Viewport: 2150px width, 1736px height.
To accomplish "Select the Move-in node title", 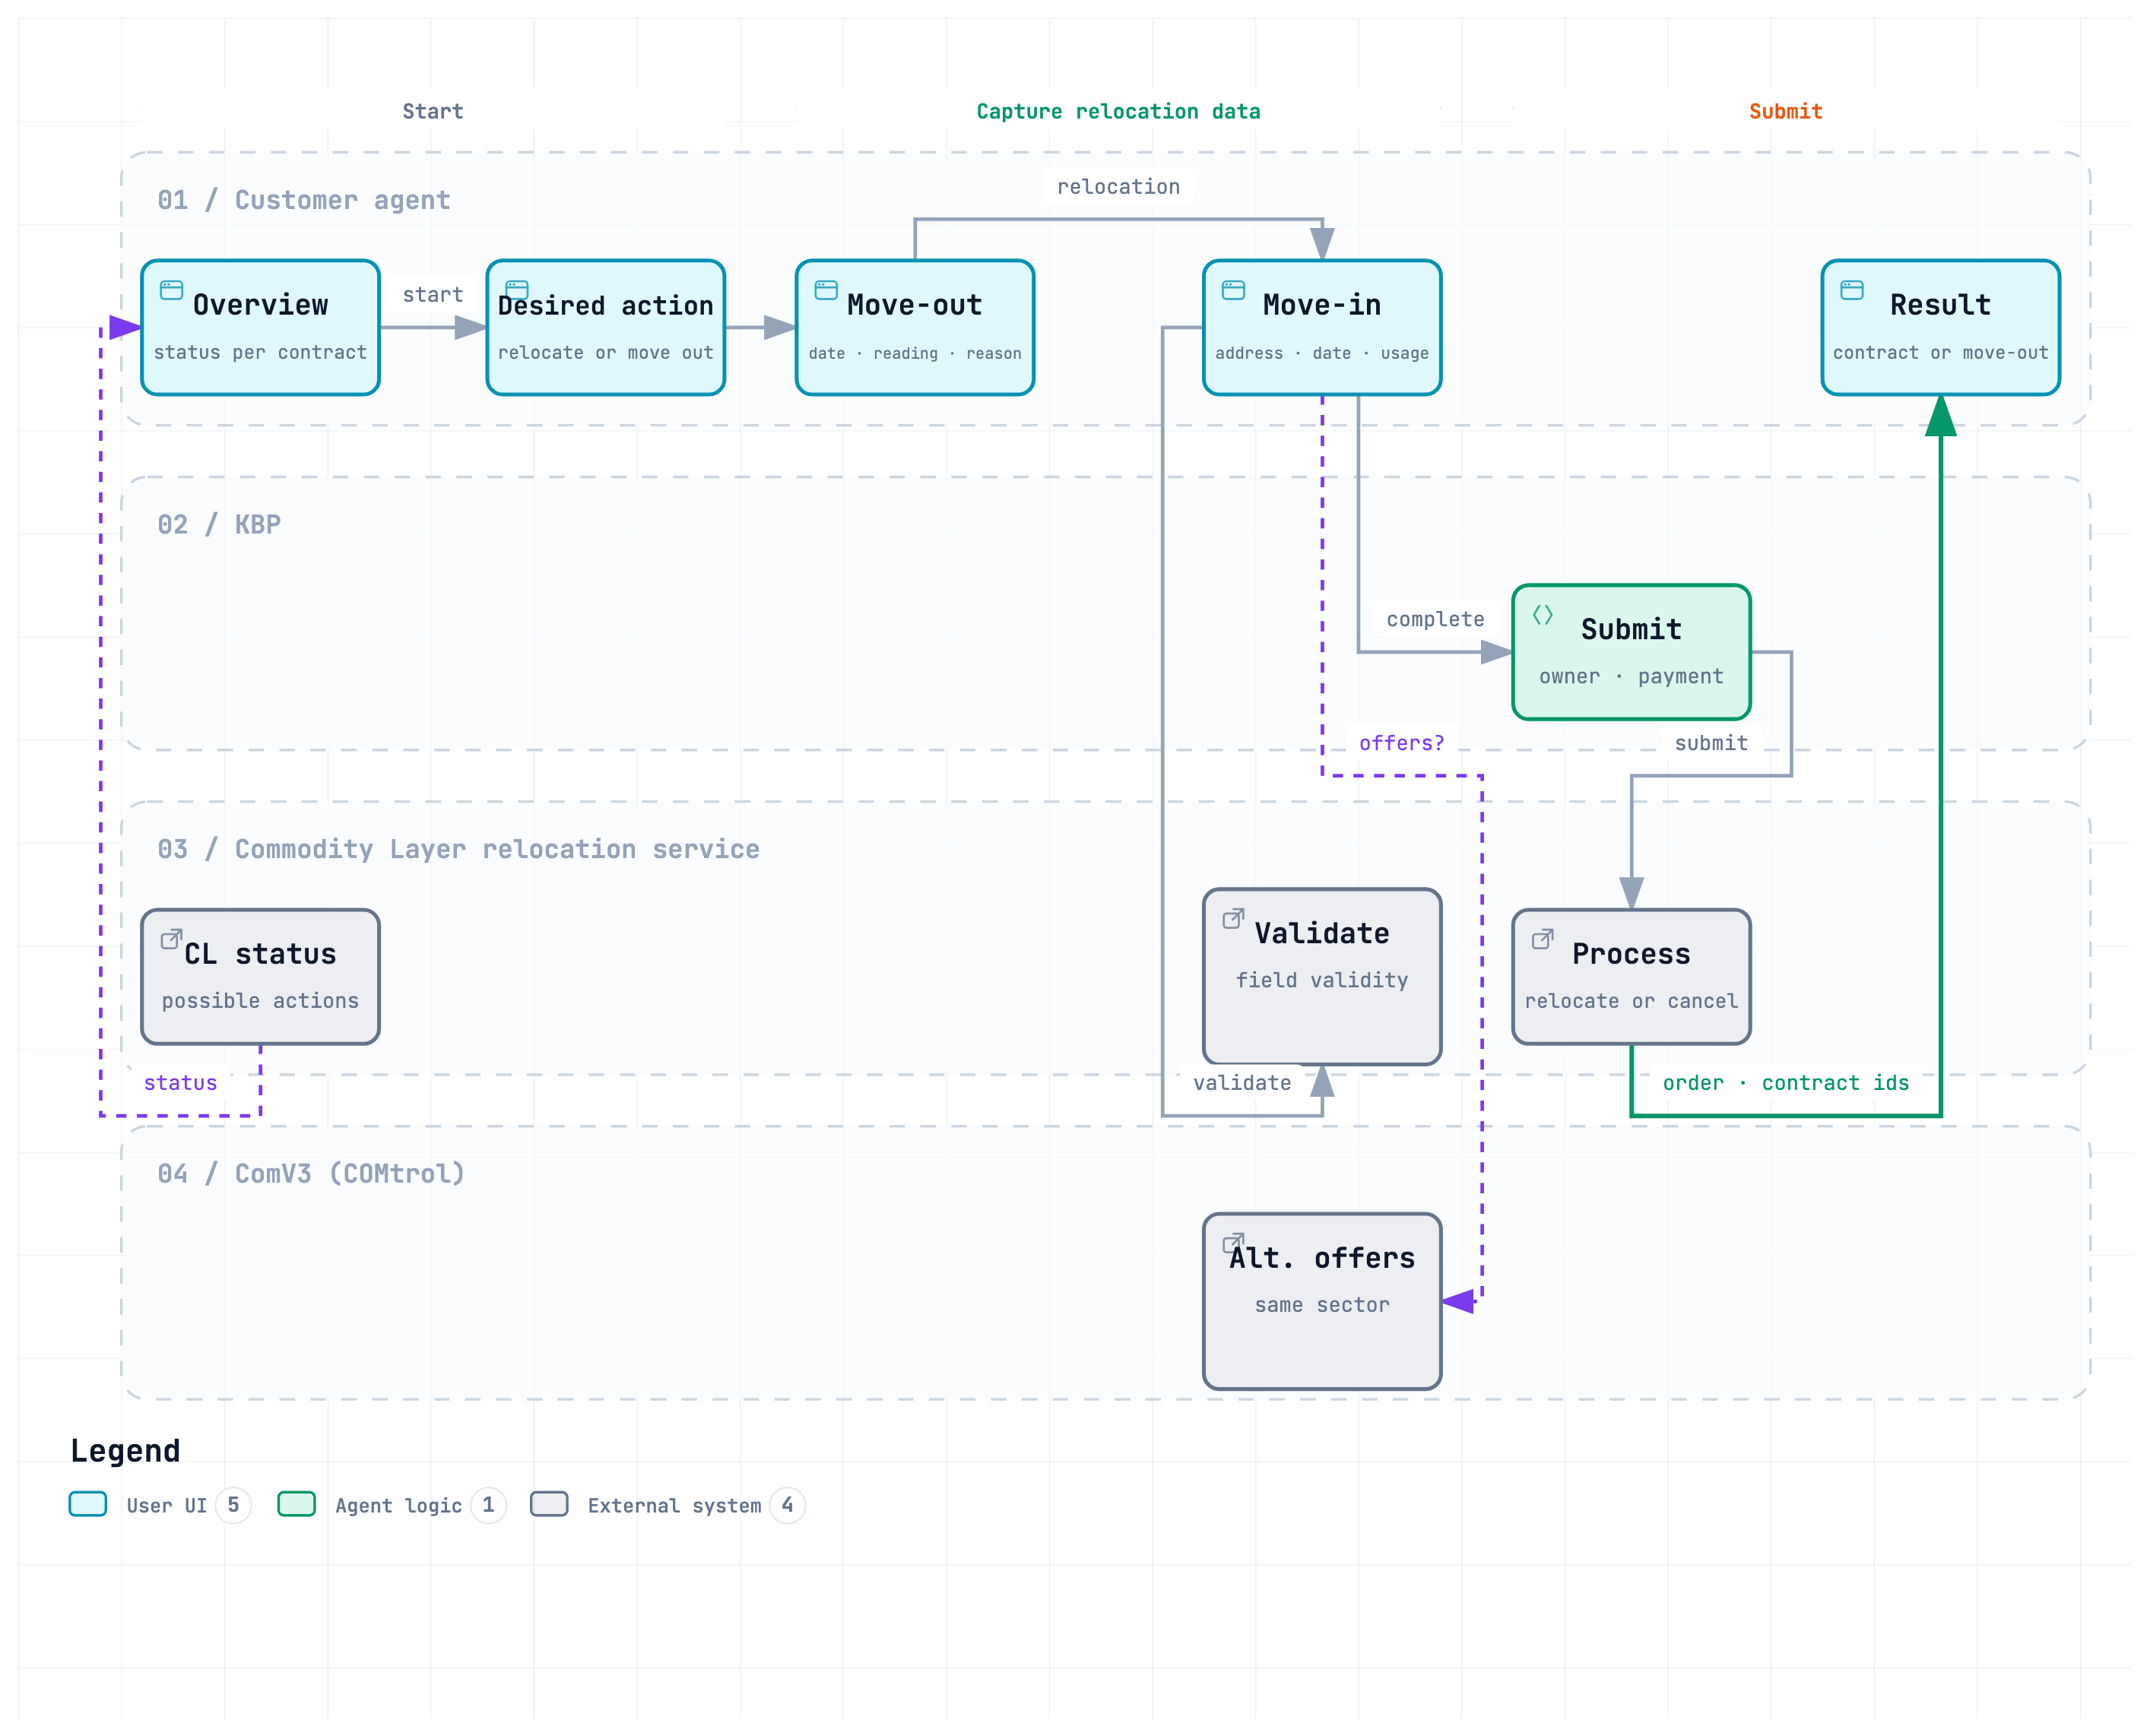I will 1322,305.
